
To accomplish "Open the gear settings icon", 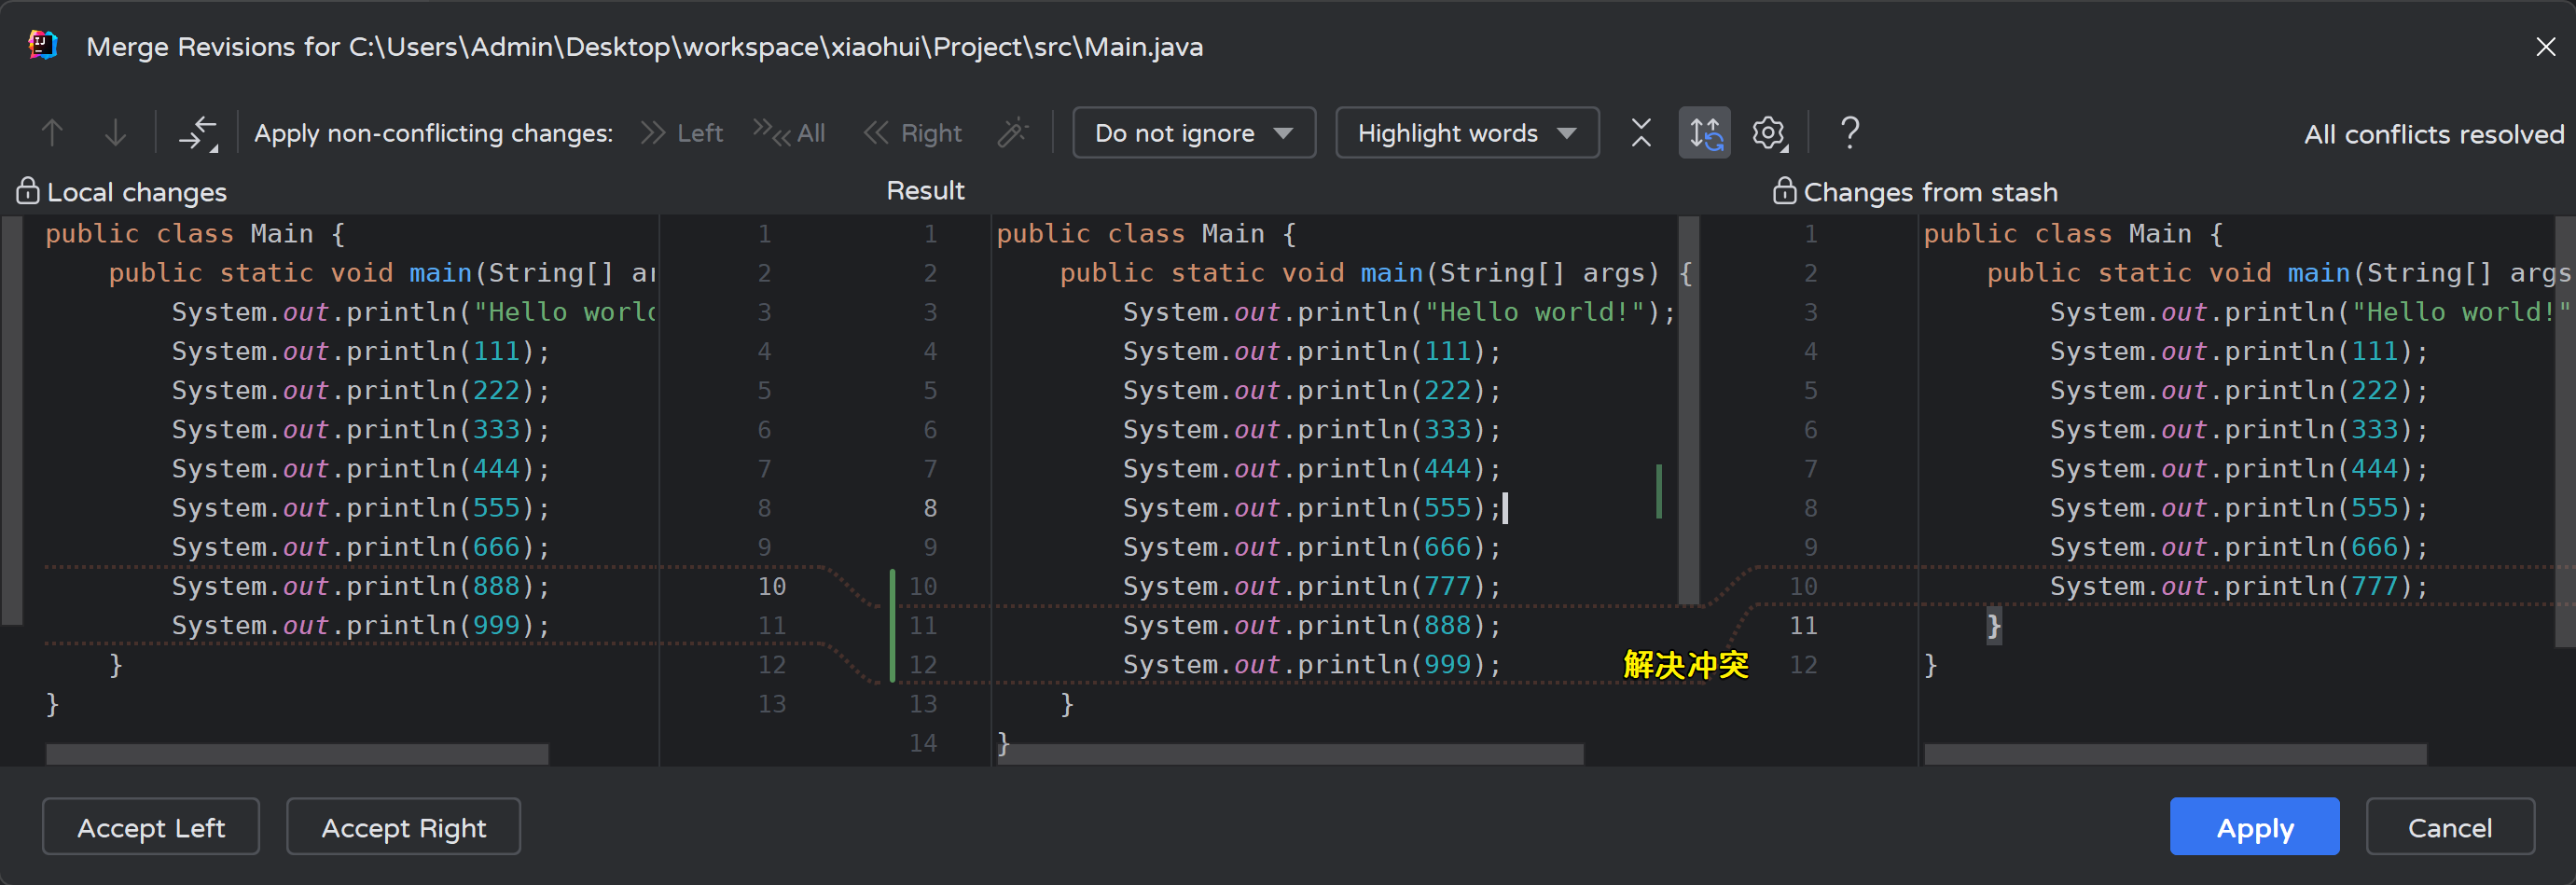I will click(x=1768, y=133).
